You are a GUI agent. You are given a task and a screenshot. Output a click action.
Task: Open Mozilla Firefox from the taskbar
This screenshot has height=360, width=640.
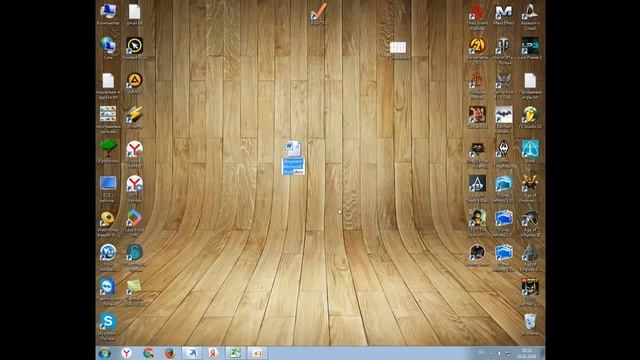(x=170, y=353)
